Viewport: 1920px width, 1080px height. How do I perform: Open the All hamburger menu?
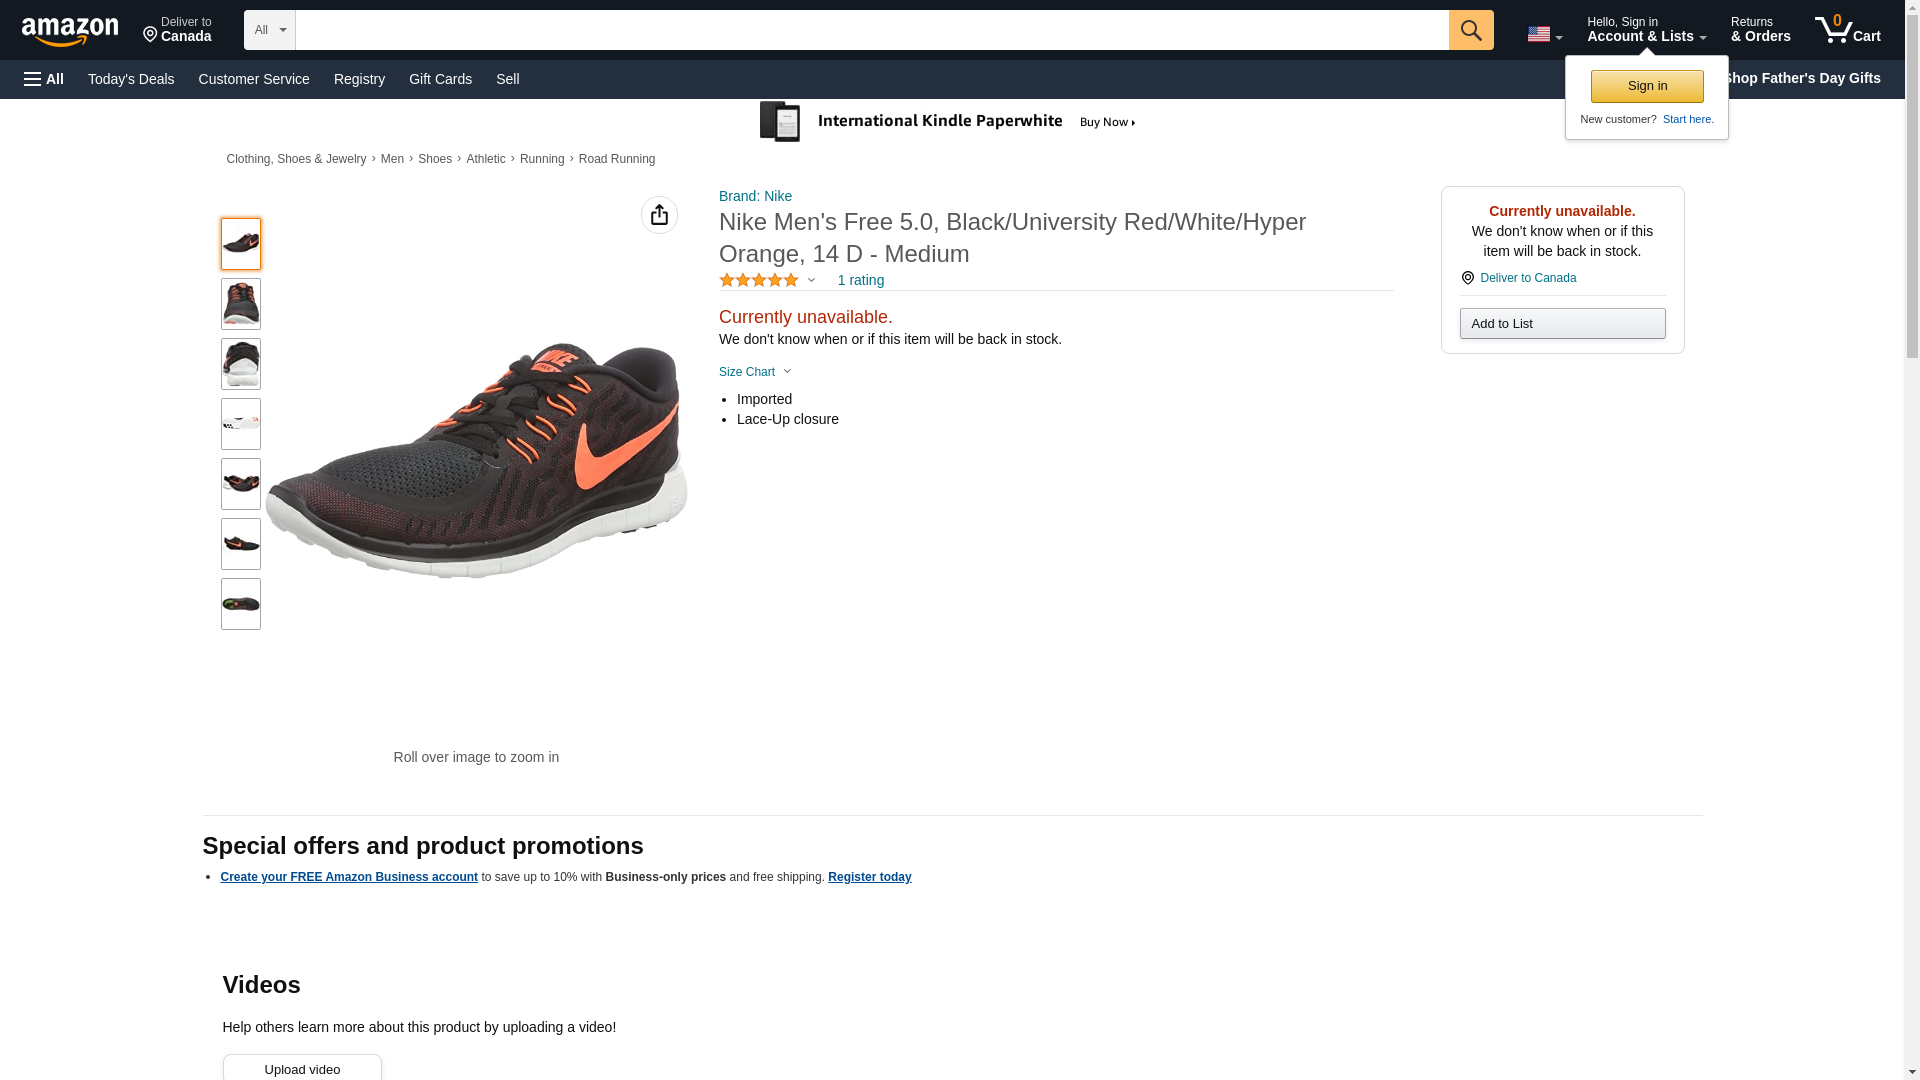44,79
